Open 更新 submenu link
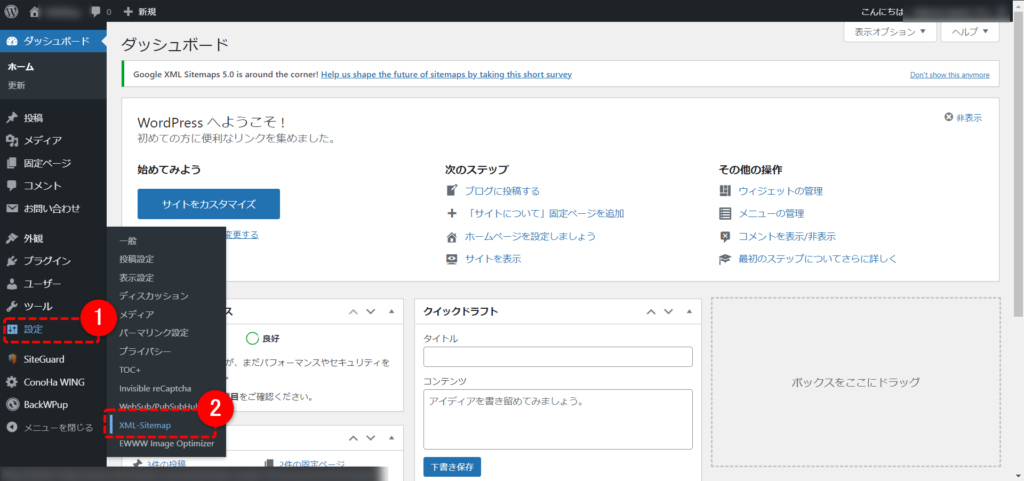Viewport: 1024px width, 481px height. (x=16, y=85)
